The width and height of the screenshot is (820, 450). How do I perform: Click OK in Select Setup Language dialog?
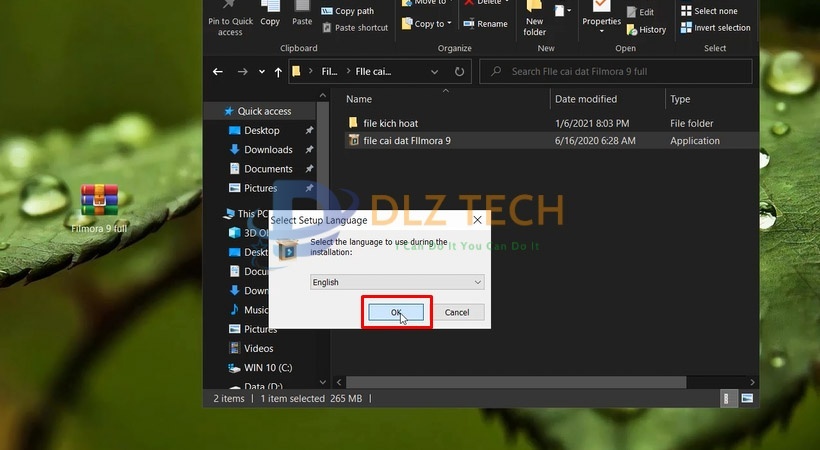click(x=396, y=312)
